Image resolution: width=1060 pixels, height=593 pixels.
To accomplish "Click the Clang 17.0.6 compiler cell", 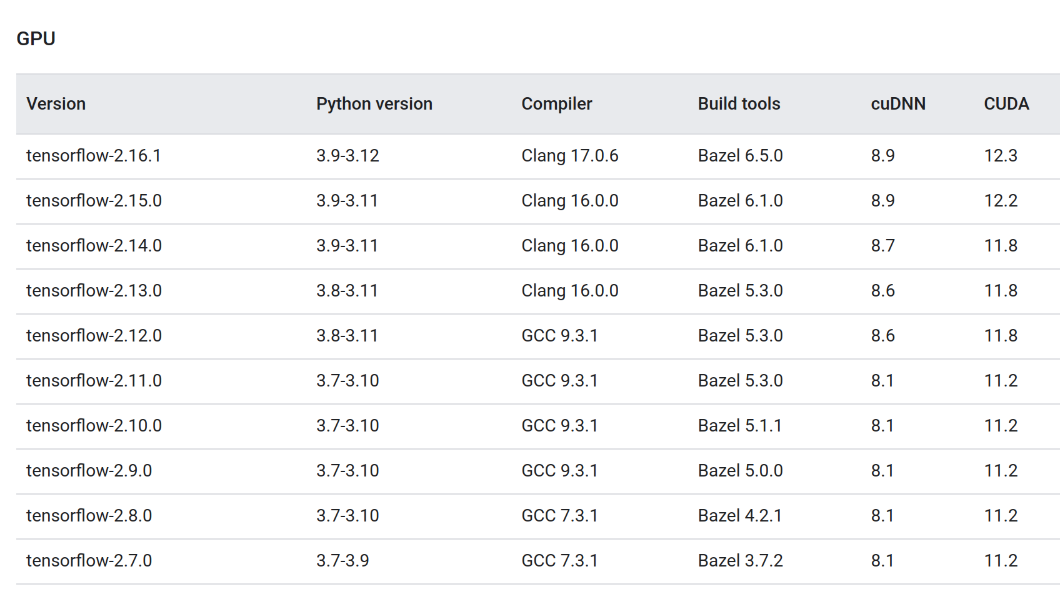I will 570,156.
